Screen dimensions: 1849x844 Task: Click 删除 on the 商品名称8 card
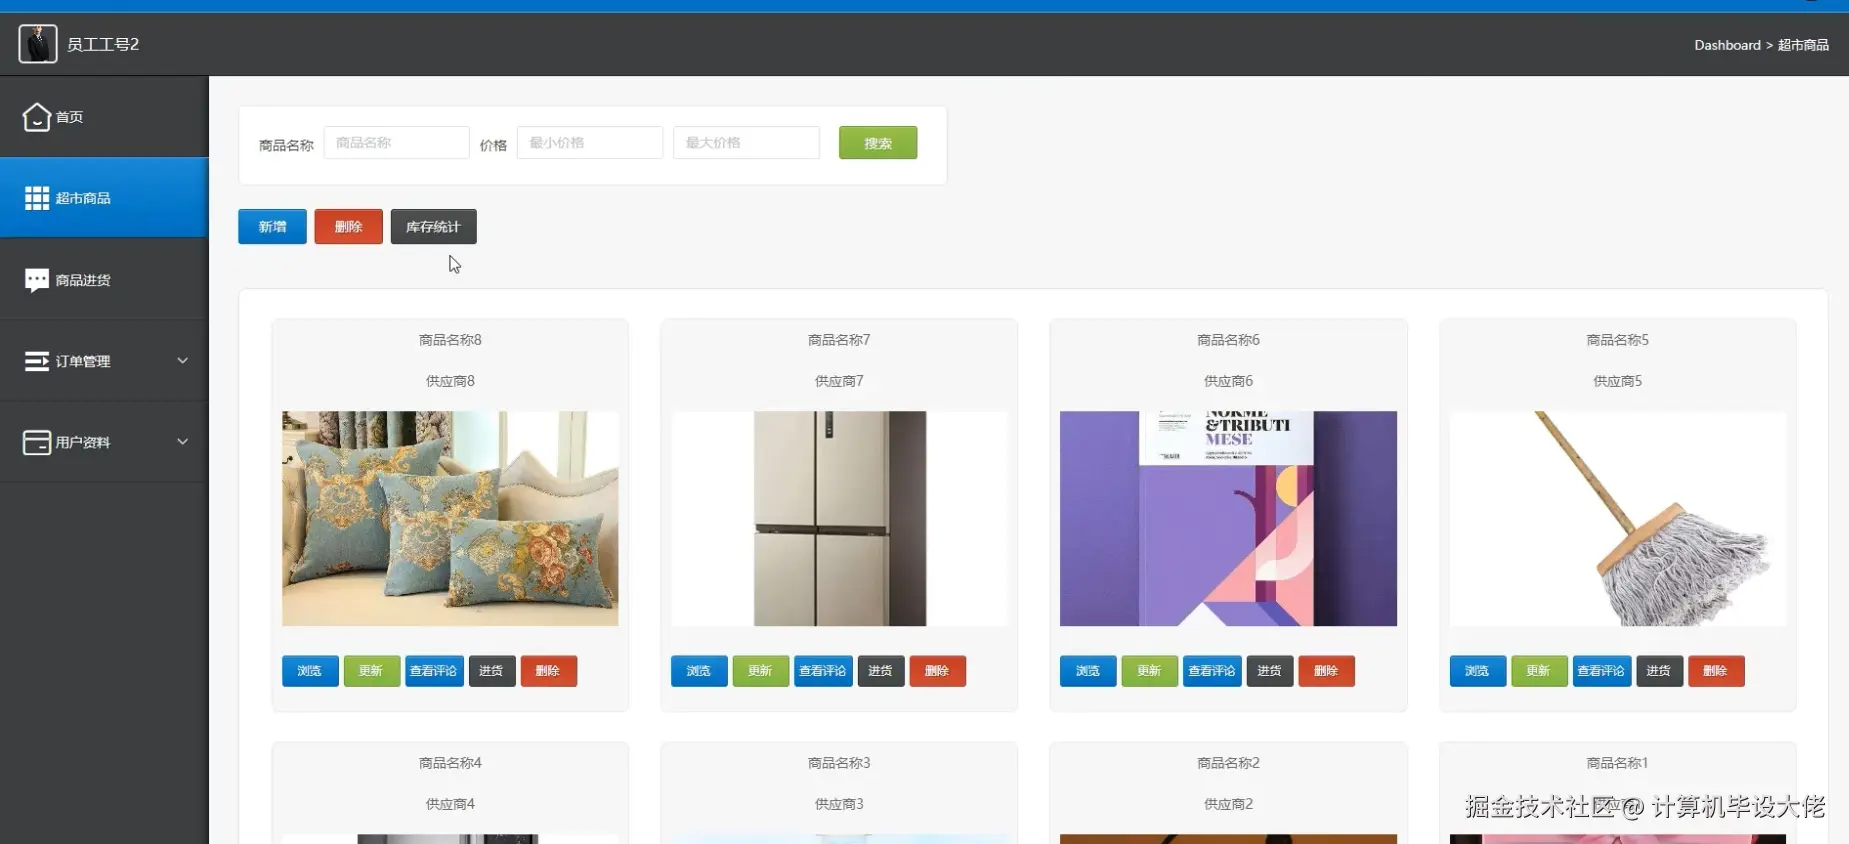pos(548,671)
